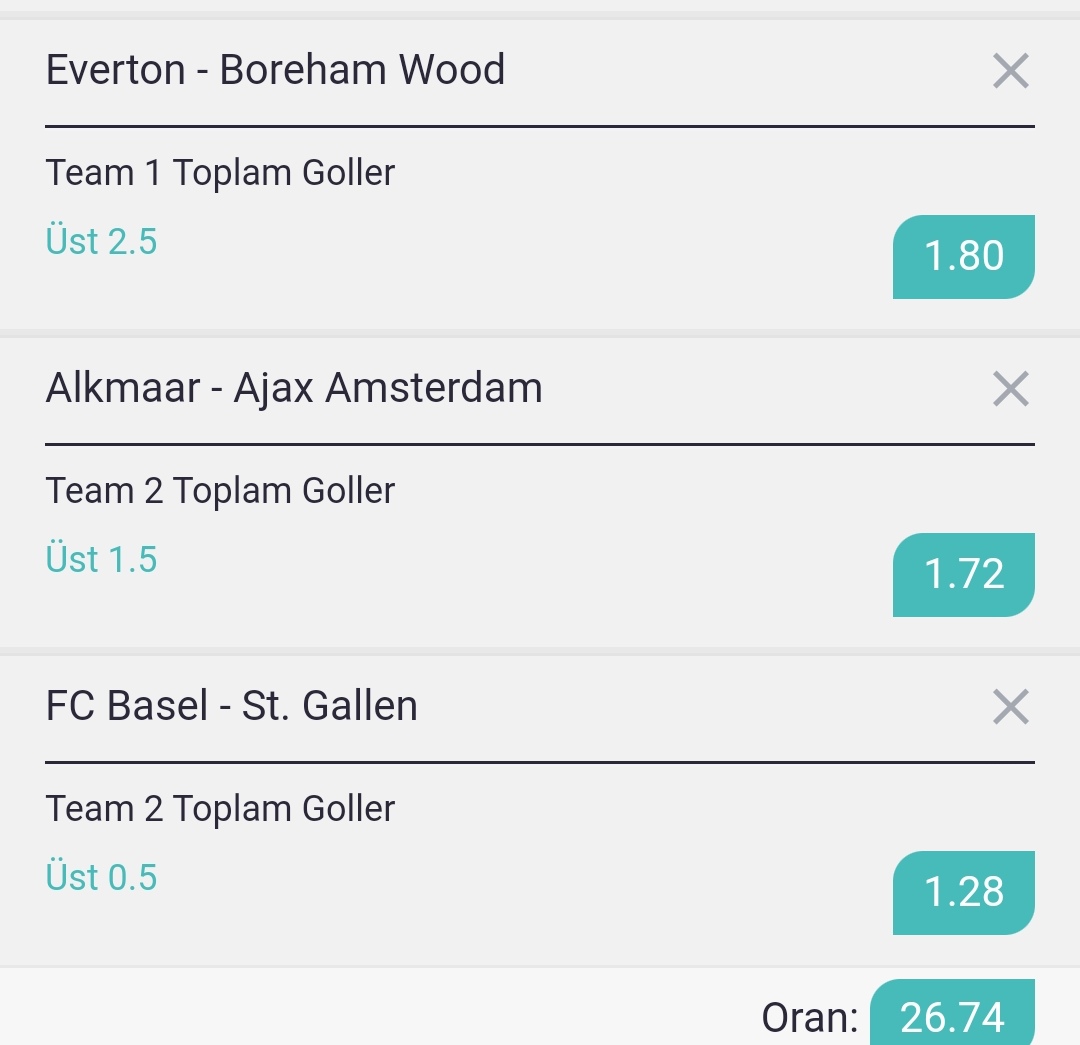1080x1045 pixels.
Task: Select Team 1 Toplam Goller market label
Action: [220, 172]
